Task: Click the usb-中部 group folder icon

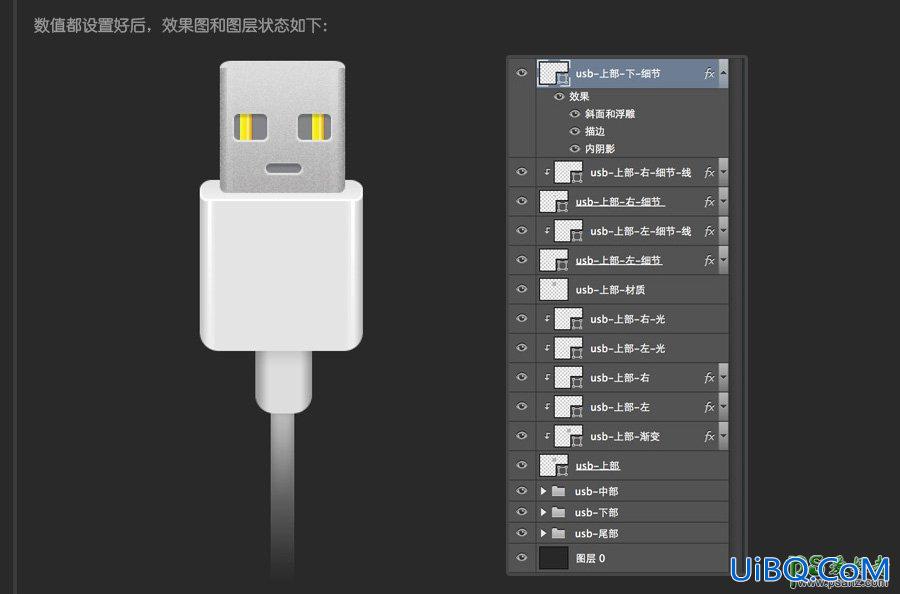Action: pos(558,491)
